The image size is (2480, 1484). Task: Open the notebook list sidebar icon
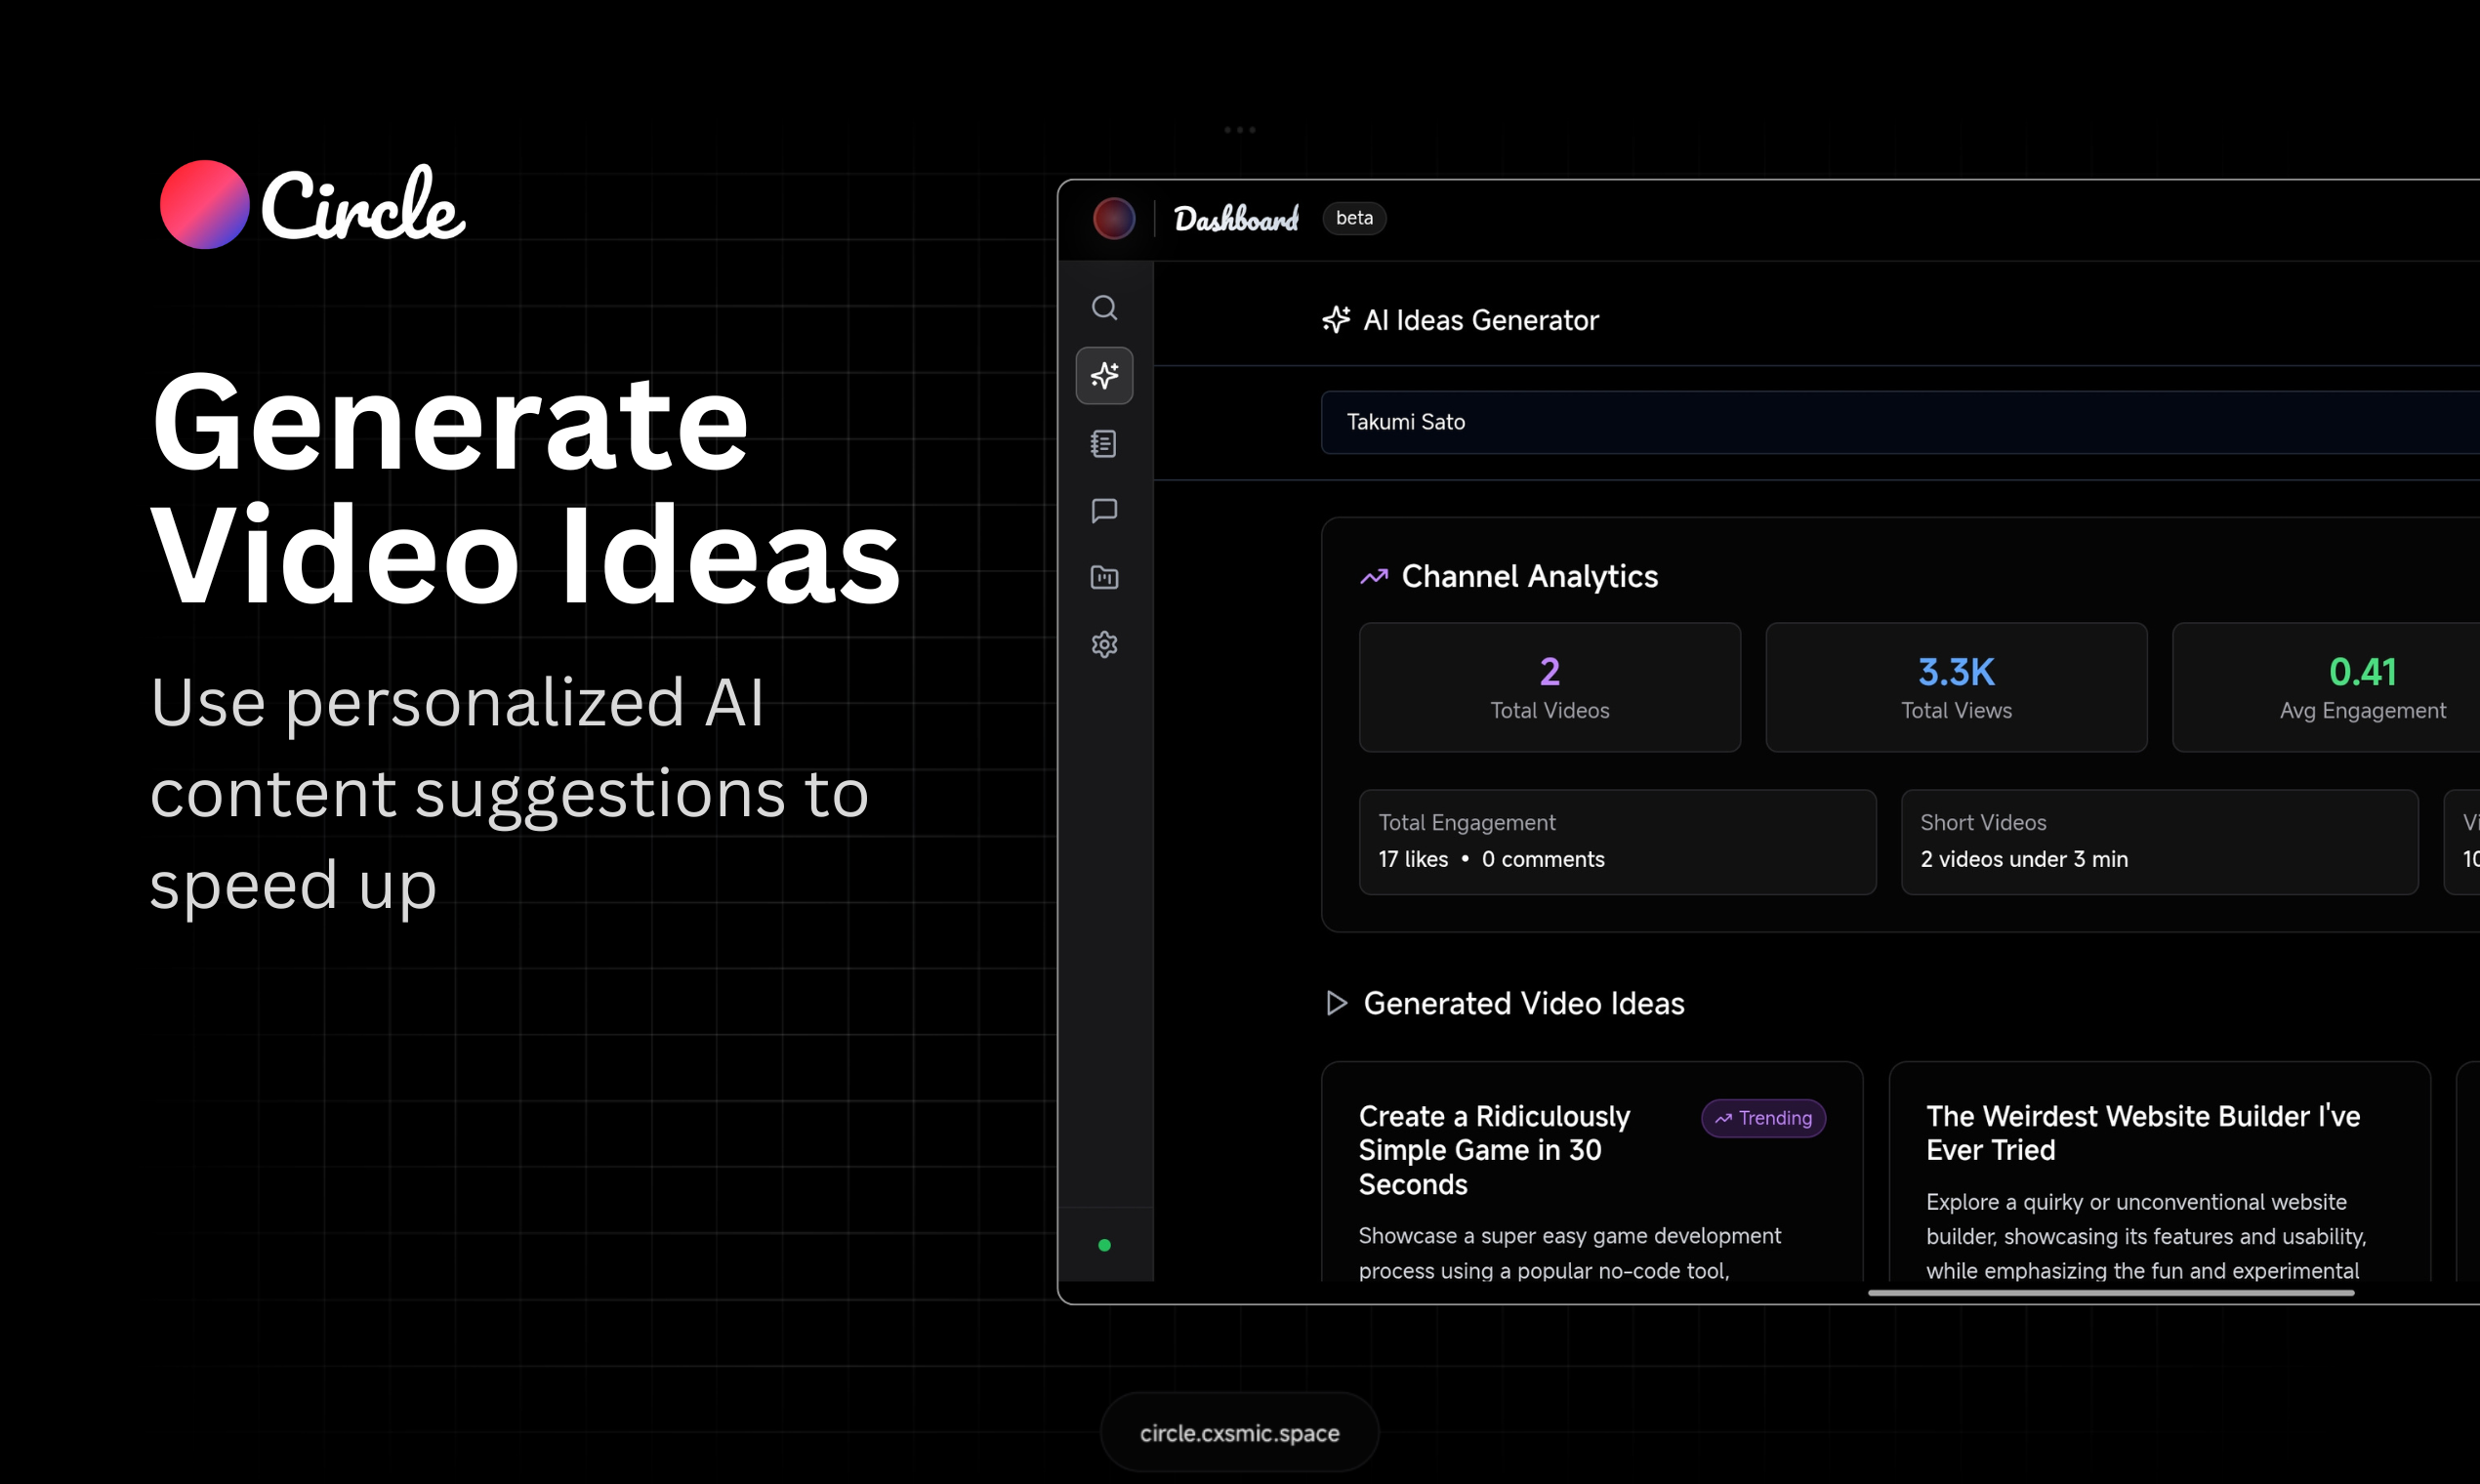[x=1104, y=443]
